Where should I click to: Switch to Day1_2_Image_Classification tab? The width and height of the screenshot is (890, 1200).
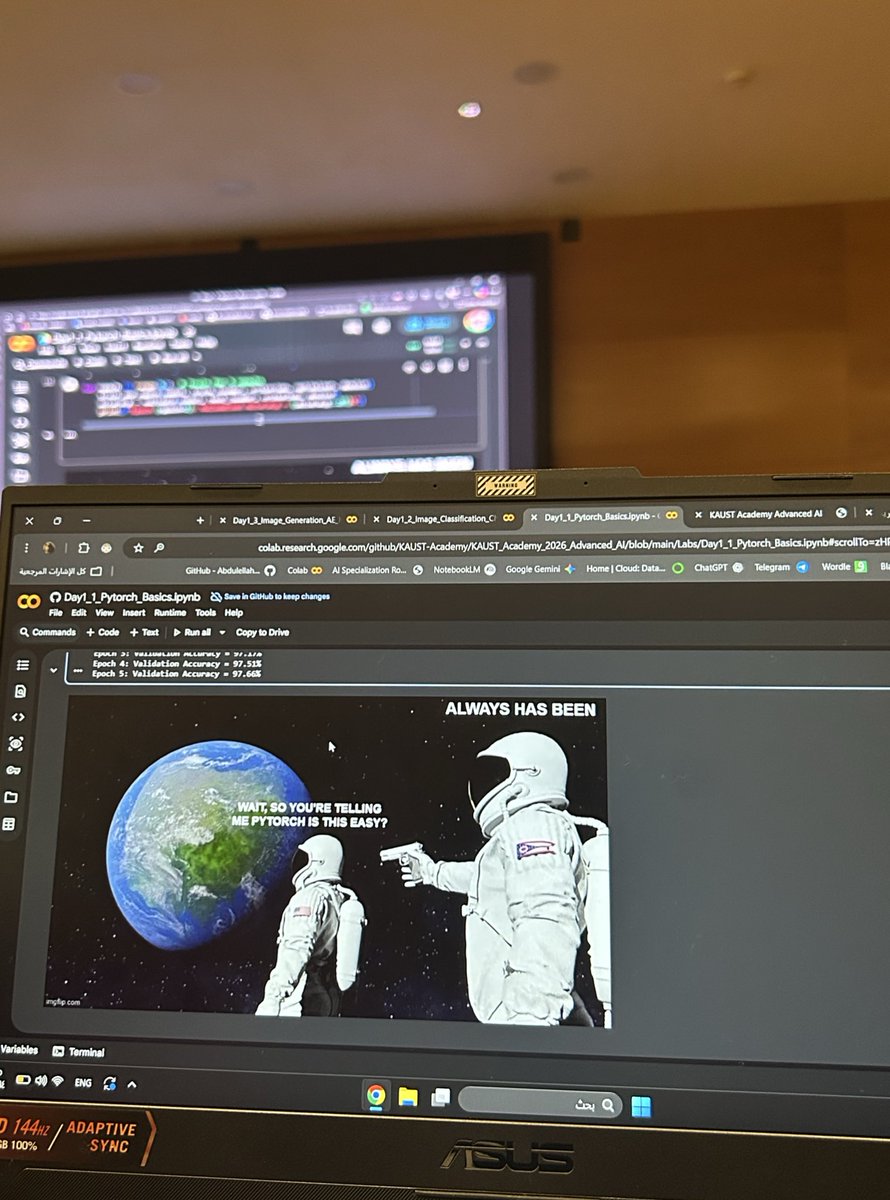coord(442,520)
